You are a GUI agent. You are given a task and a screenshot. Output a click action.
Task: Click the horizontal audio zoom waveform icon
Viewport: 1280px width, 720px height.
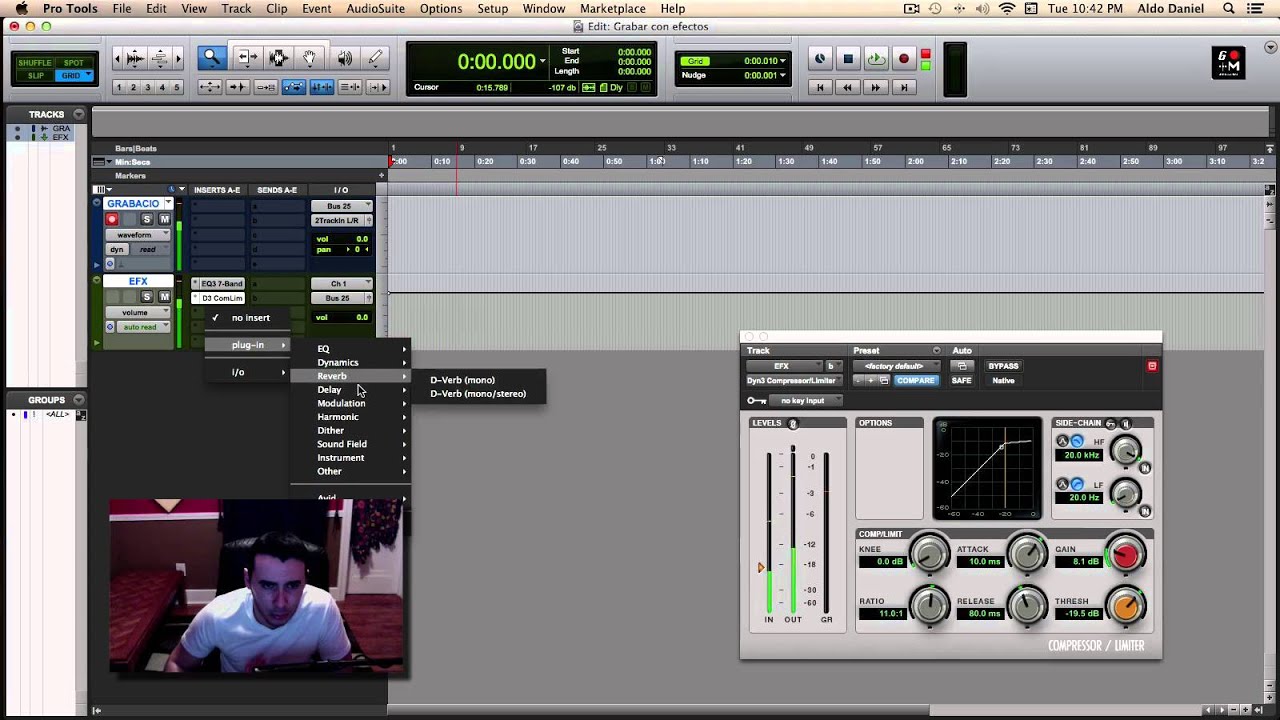coord(135,59)
